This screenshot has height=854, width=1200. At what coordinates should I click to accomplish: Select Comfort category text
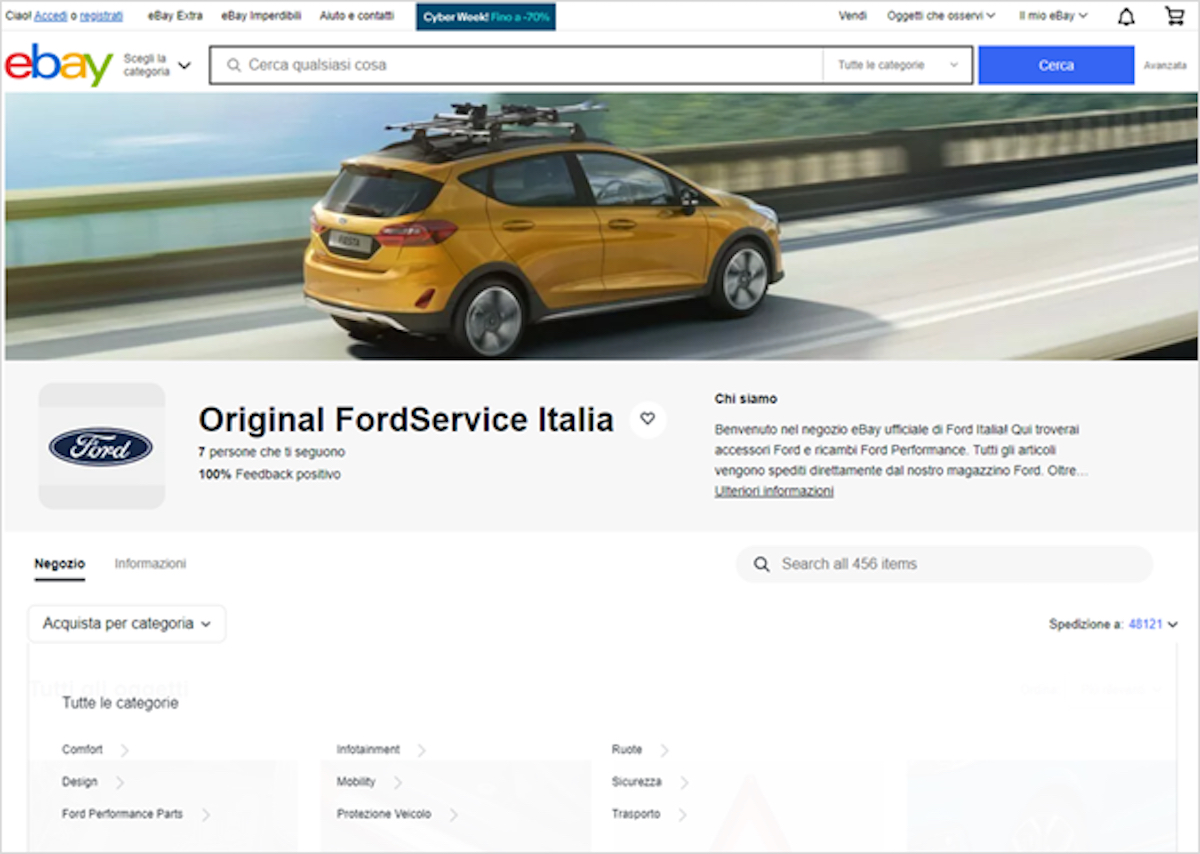point(82,750)
